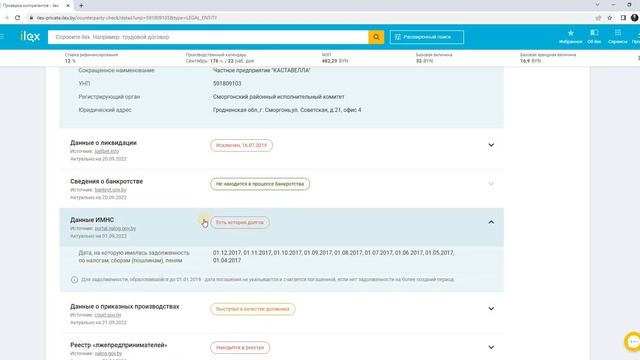
Task: Click the Сведения о банкротстве heading
Action: coord(107,181)
